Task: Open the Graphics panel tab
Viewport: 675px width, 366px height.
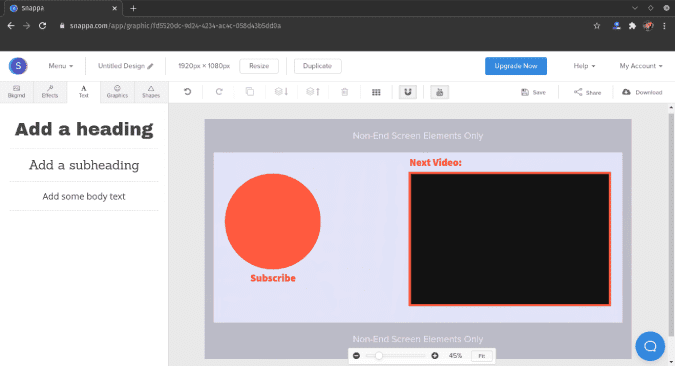Action: (117, 92)
